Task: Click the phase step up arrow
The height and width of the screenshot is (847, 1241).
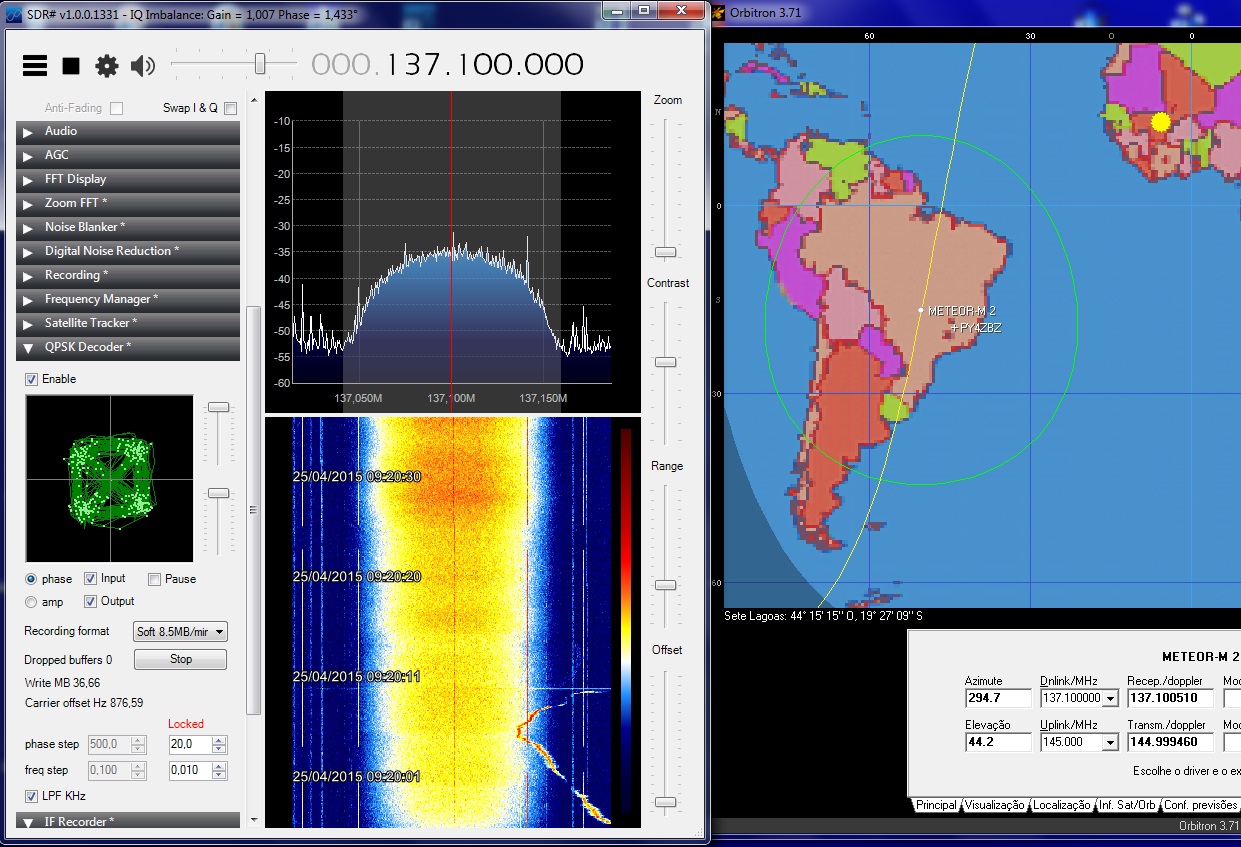Action: point(220,740)
